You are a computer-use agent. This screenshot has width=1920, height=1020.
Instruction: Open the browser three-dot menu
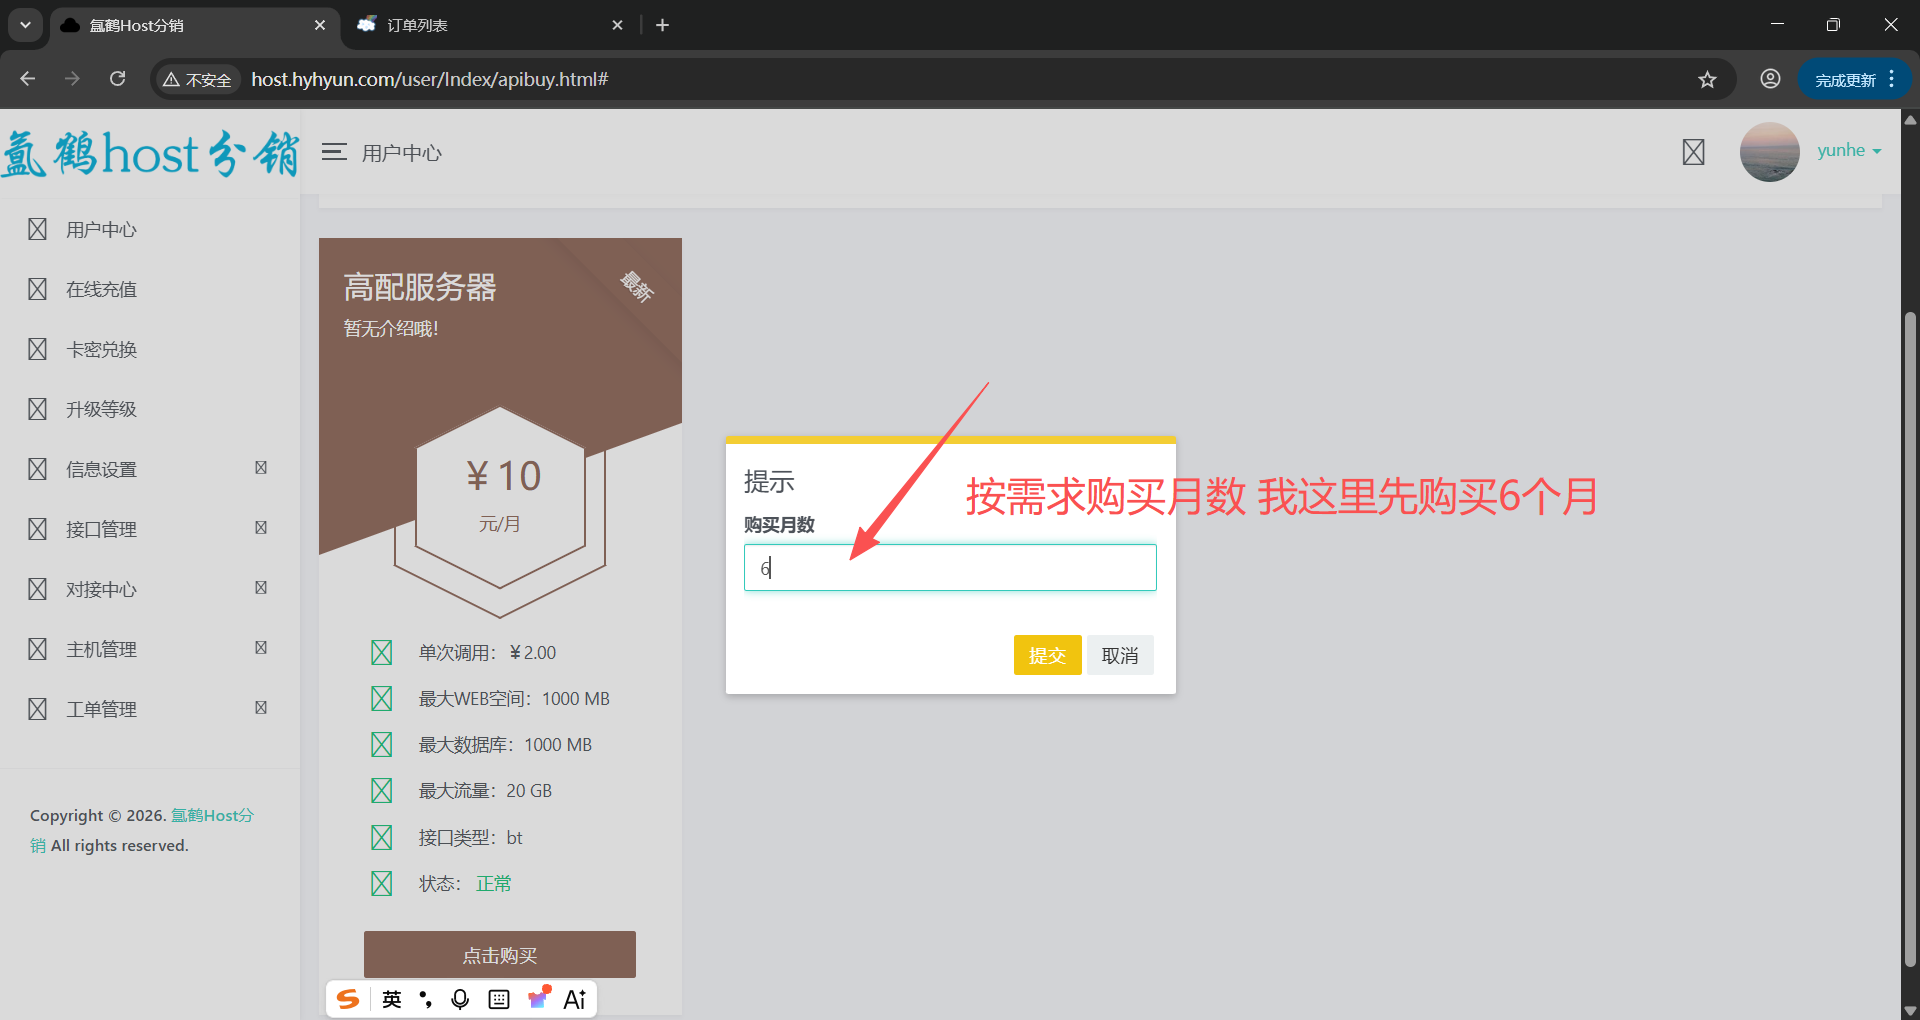tap(1891, 79)
